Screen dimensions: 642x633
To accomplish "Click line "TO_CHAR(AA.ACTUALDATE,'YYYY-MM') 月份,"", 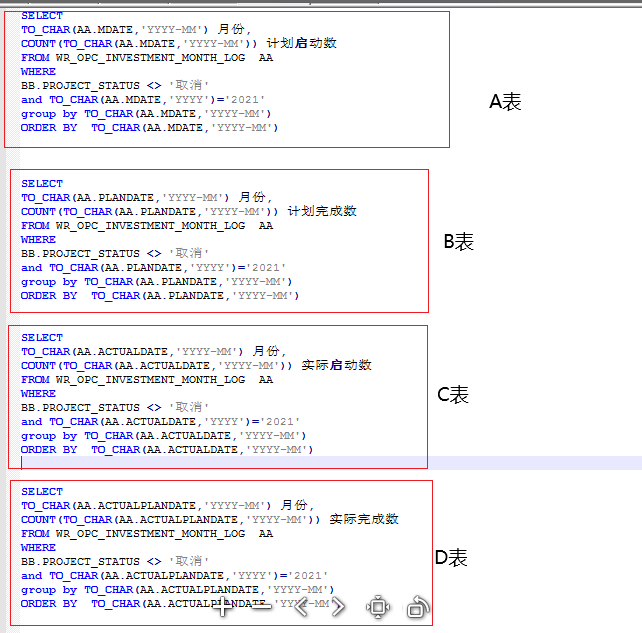I will (153, 351).
